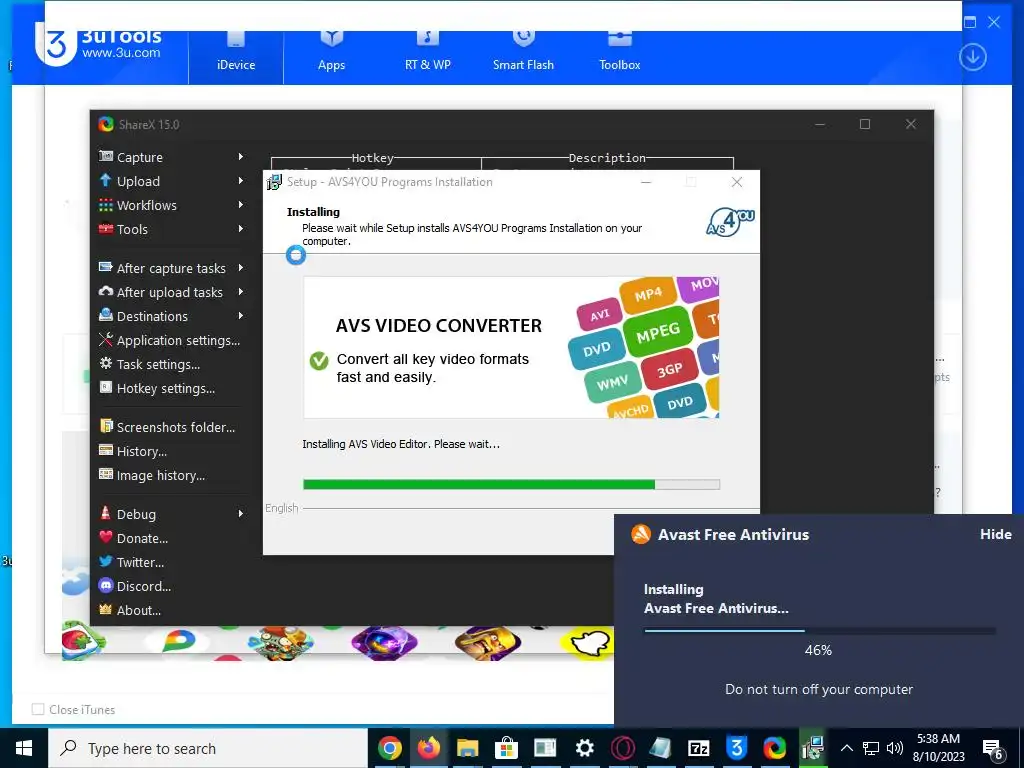Expand the Tools submenu arrow
1024x768 pixels.
tap(240, 229)
